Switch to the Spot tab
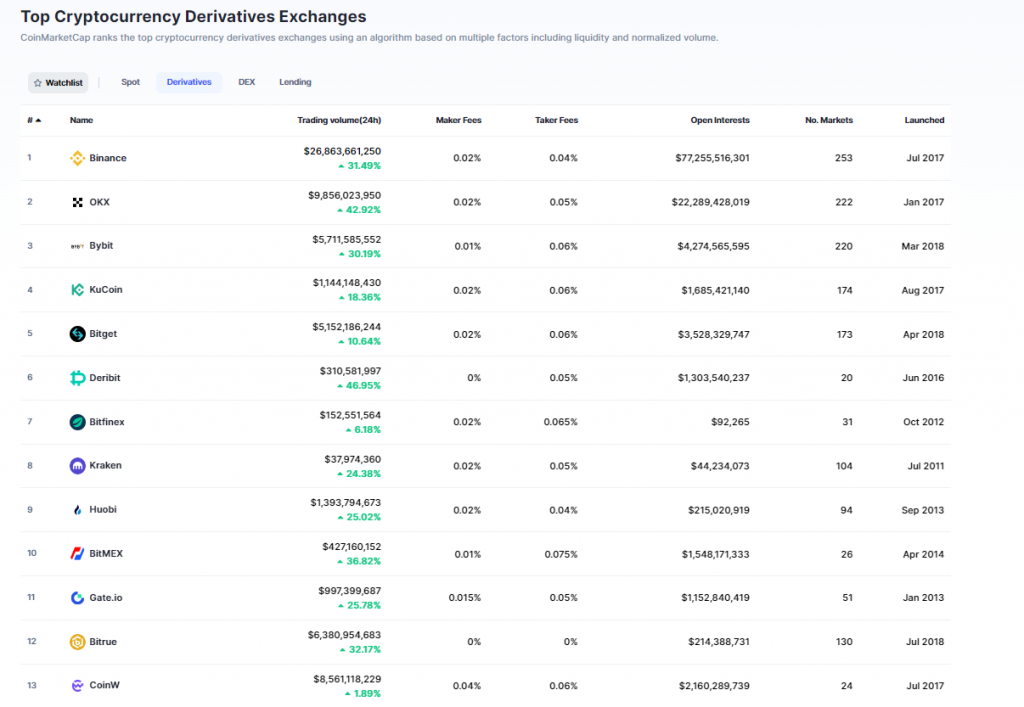 (x=131, y=82)
